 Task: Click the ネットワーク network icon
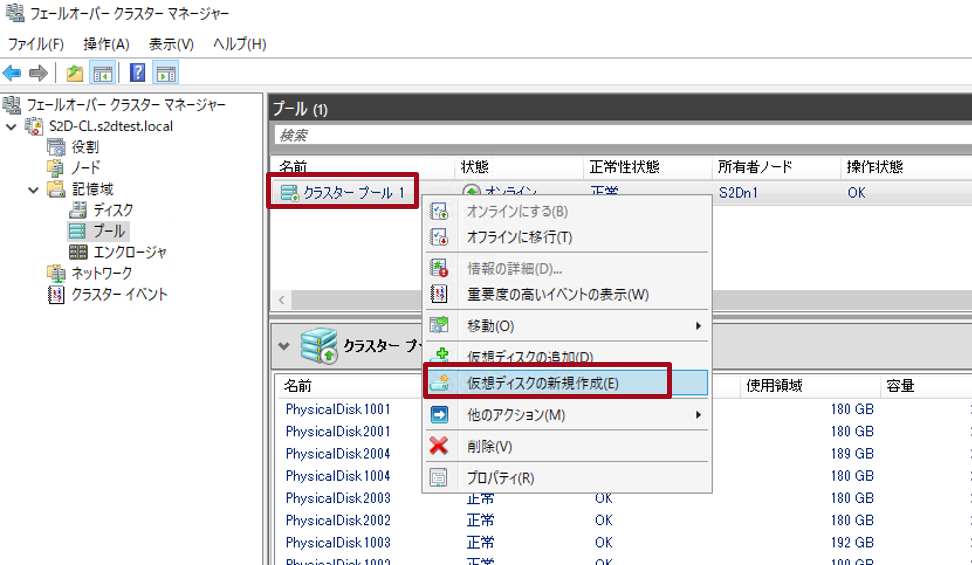click(56, 273)
